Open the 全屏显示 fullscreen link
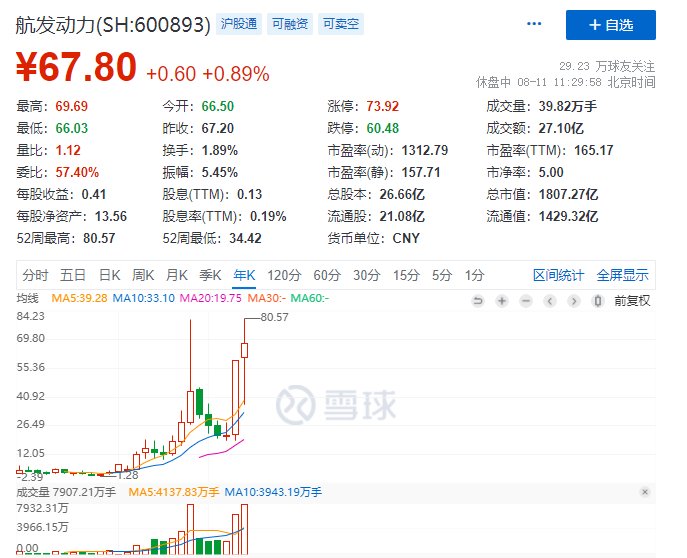This screenshot has width=687, height=558. point(623,275)
